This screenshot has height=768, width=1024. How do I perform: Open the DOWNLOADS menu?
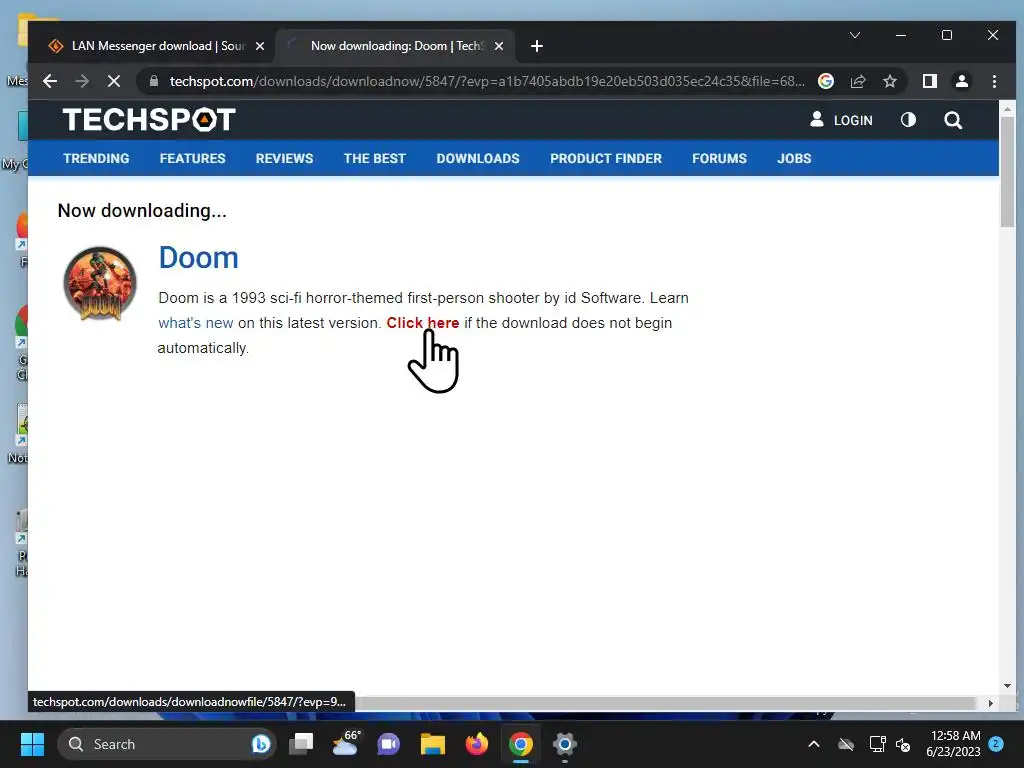478,158
